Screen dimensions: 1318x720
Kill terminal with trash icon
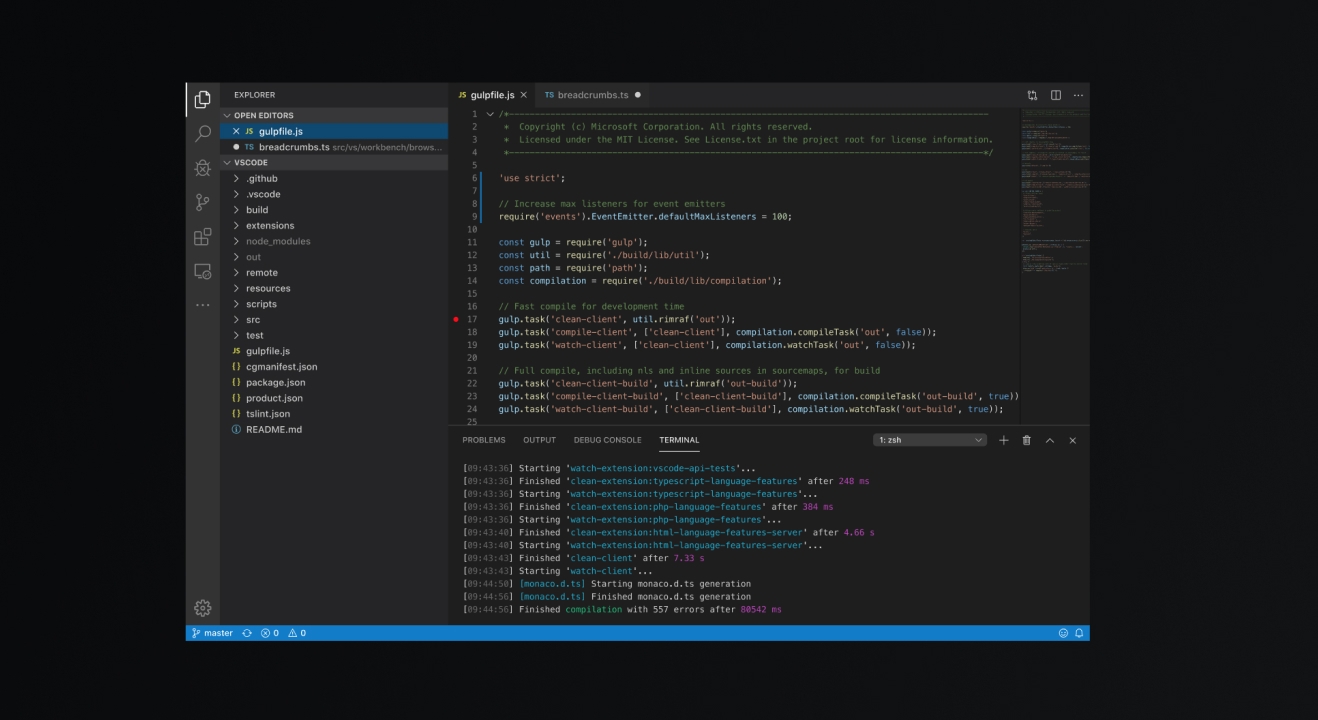tap(1026, 440)
